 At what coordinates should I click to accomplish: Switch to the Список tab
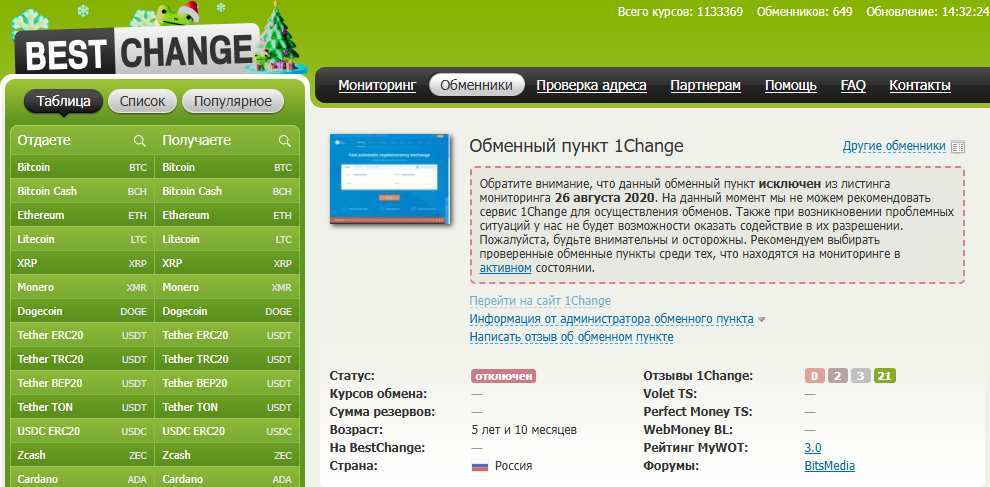(x=142, y=101)
